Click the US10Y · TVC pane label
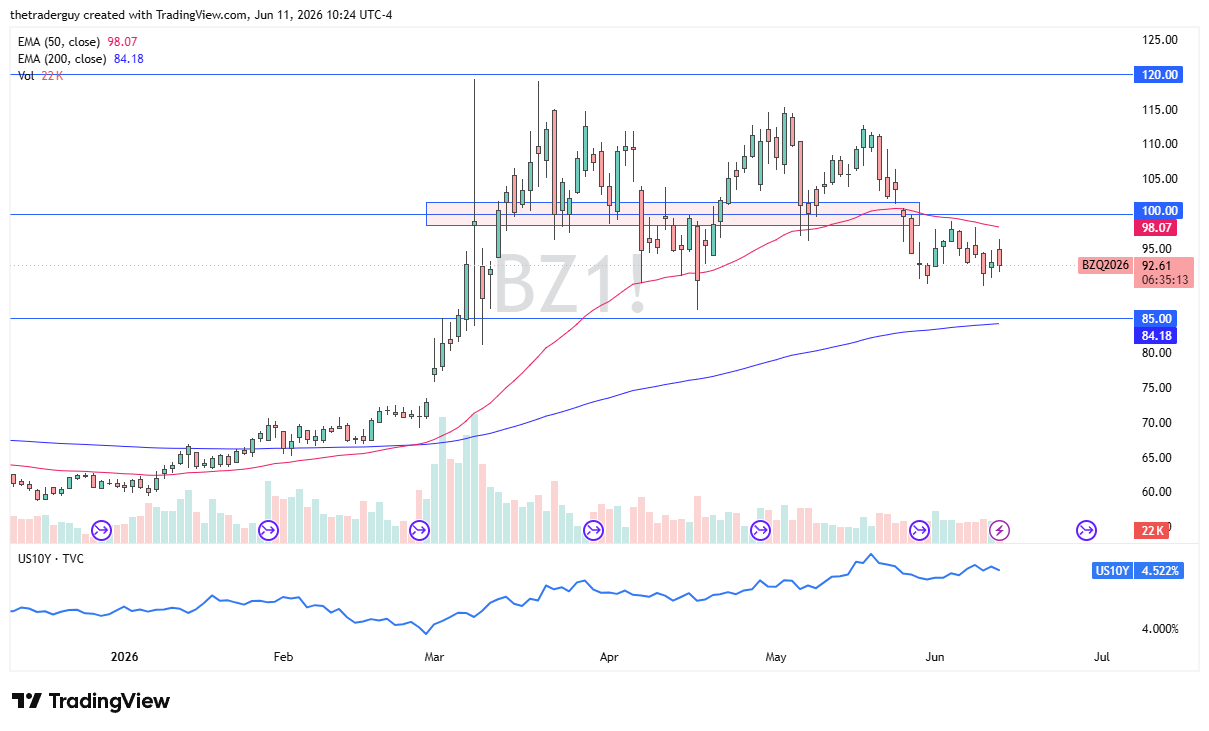This screenshot has height=731, width=1209. point(51,558)
